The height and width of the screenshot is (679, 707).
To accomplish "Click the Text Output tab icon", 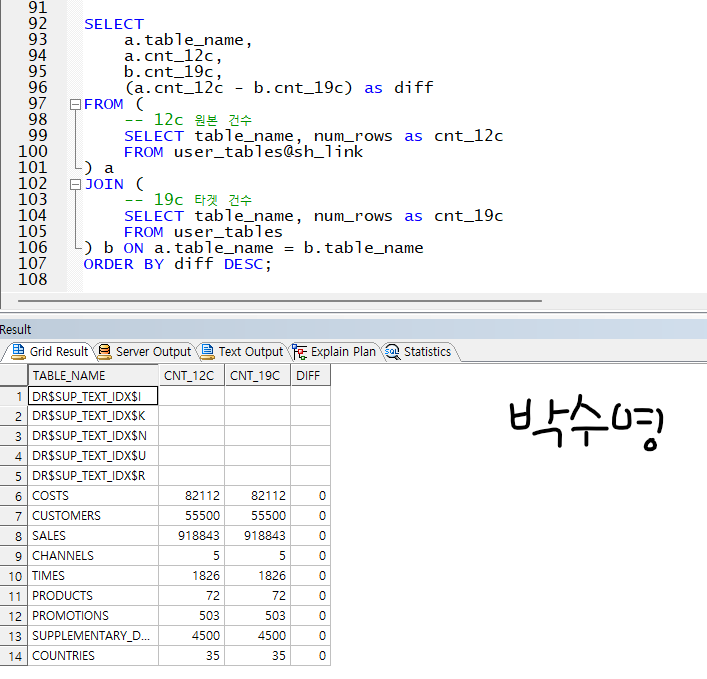I will point(207,352).
